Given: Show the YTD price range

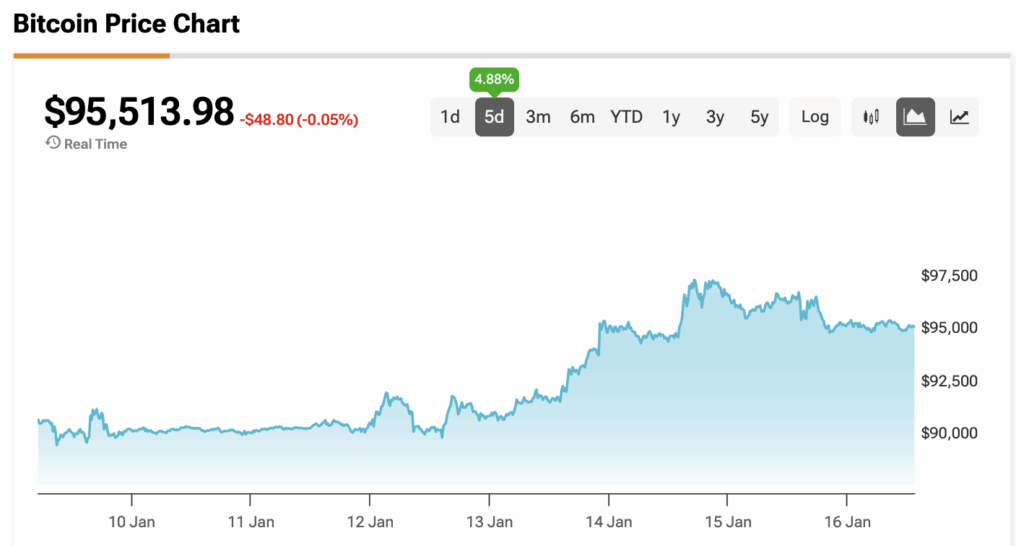Looking at the screenshot, I should (626, 117).
